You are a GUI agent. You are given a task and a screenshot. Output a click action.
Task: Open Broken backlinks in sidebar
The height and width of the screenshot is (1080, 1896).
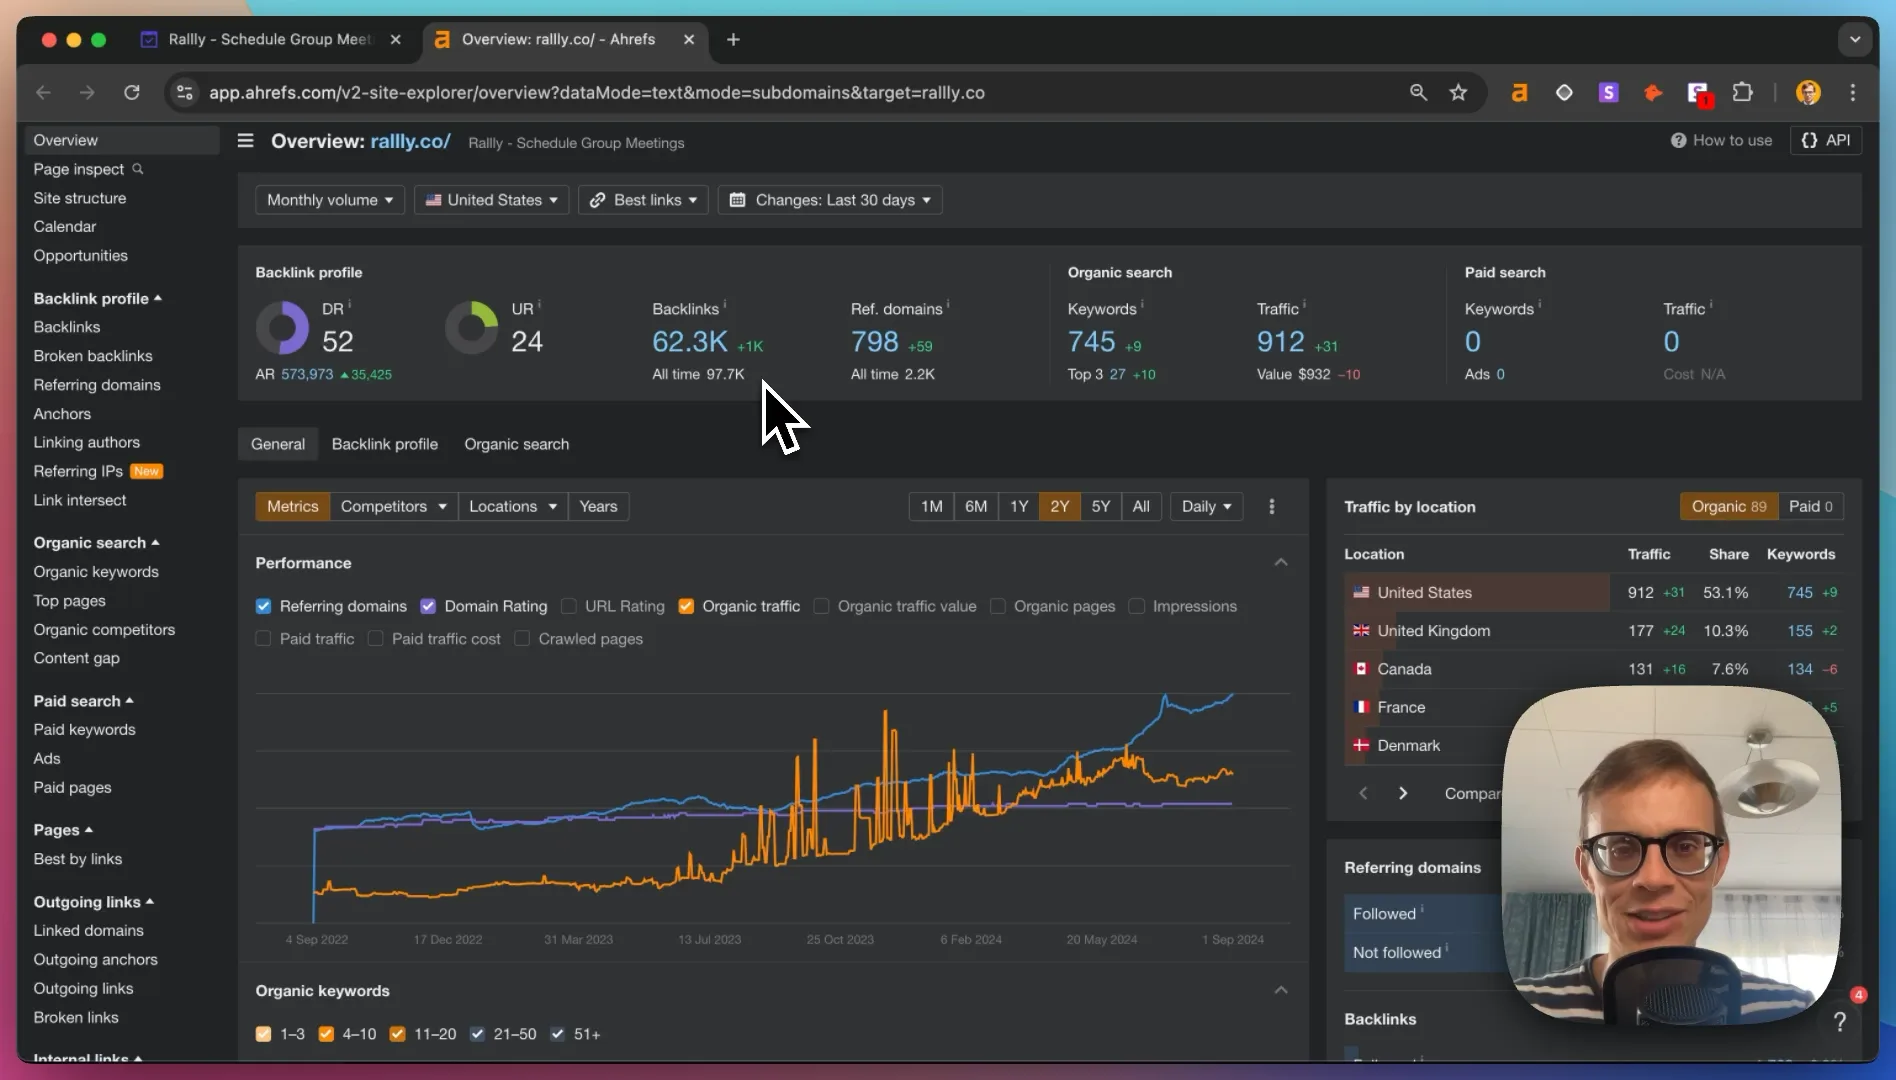(x=93, y=356)
